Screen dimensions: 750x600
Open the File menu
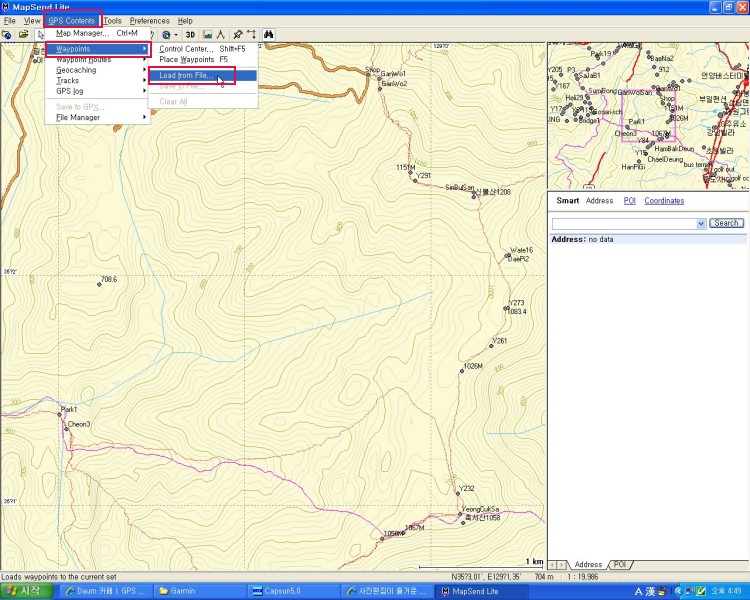[x=10, y=21]
